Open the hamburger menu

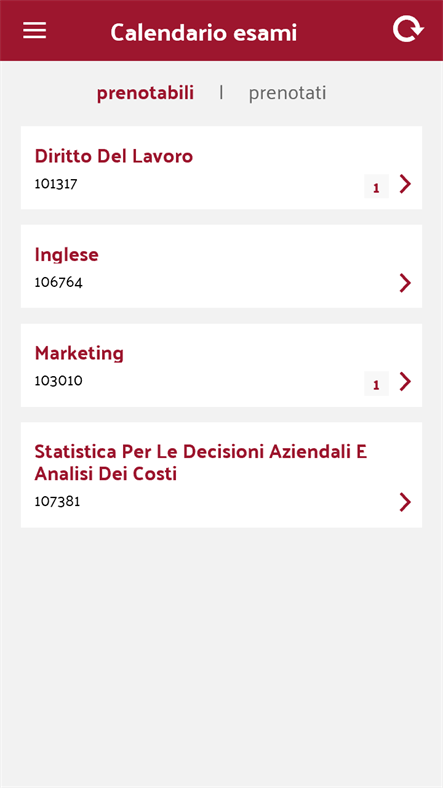pos(35,31)
